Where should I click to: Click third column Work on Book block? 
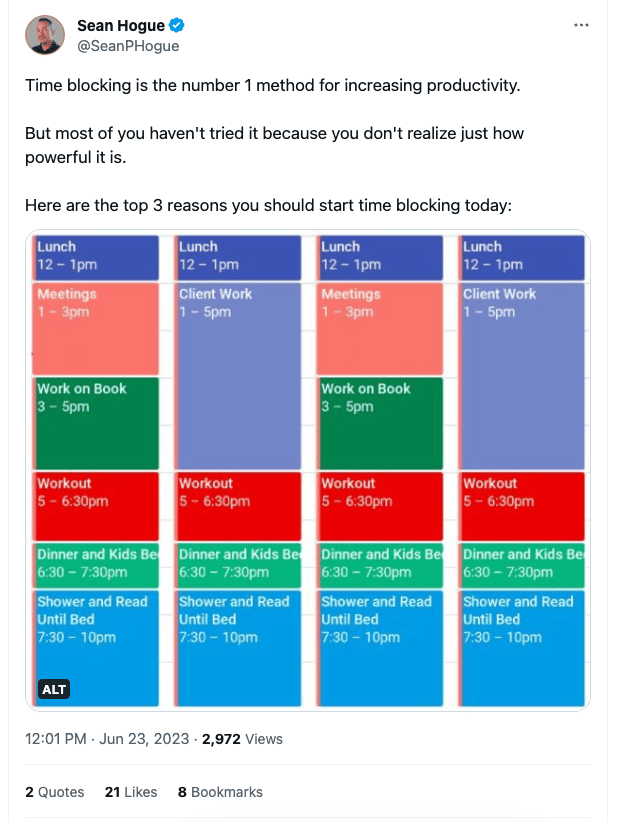point(380,423)
